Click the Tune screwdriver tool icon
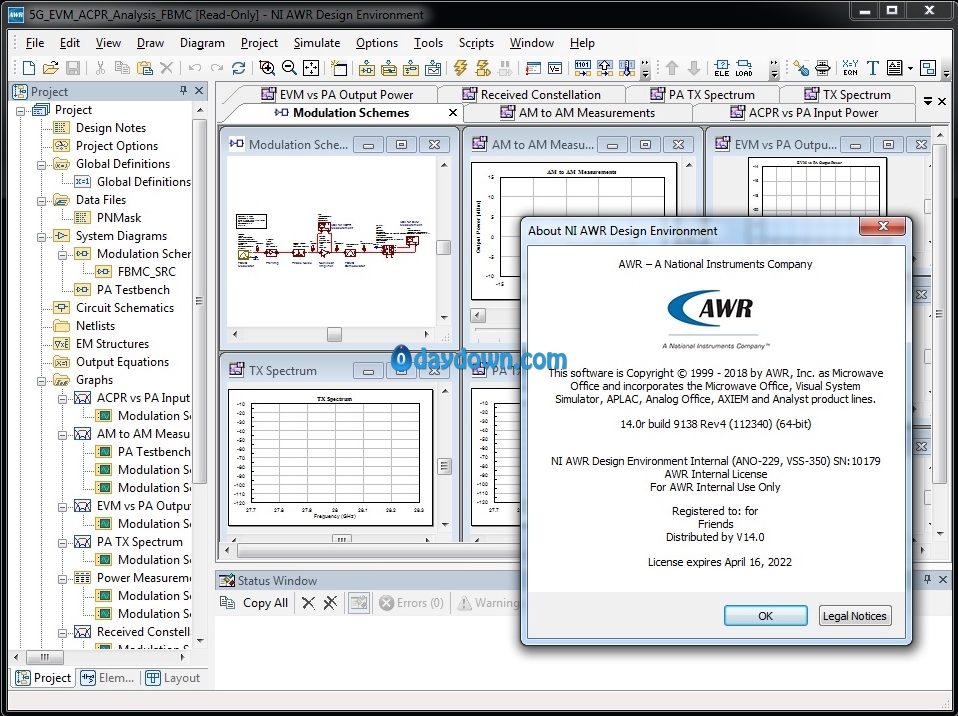Screen dimensions: 958x716 801,68
